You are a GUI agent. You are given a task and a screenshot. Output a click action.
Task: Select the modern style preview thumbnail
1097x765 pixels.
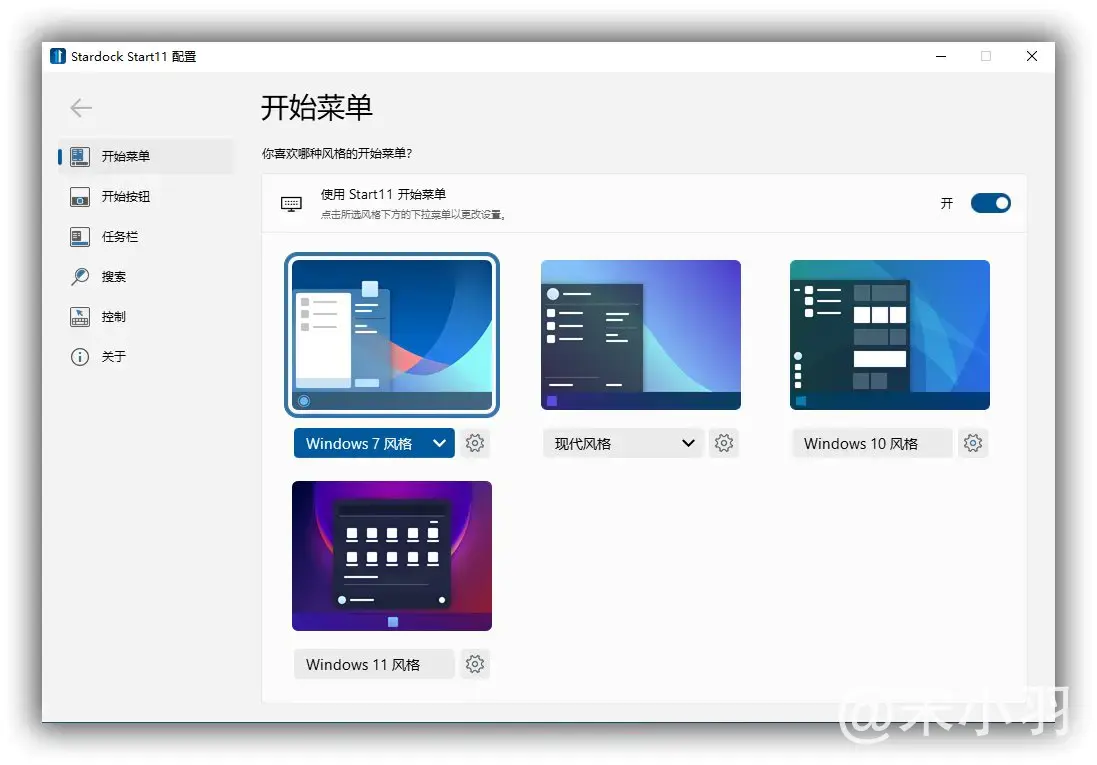click(x=641, y=335)
